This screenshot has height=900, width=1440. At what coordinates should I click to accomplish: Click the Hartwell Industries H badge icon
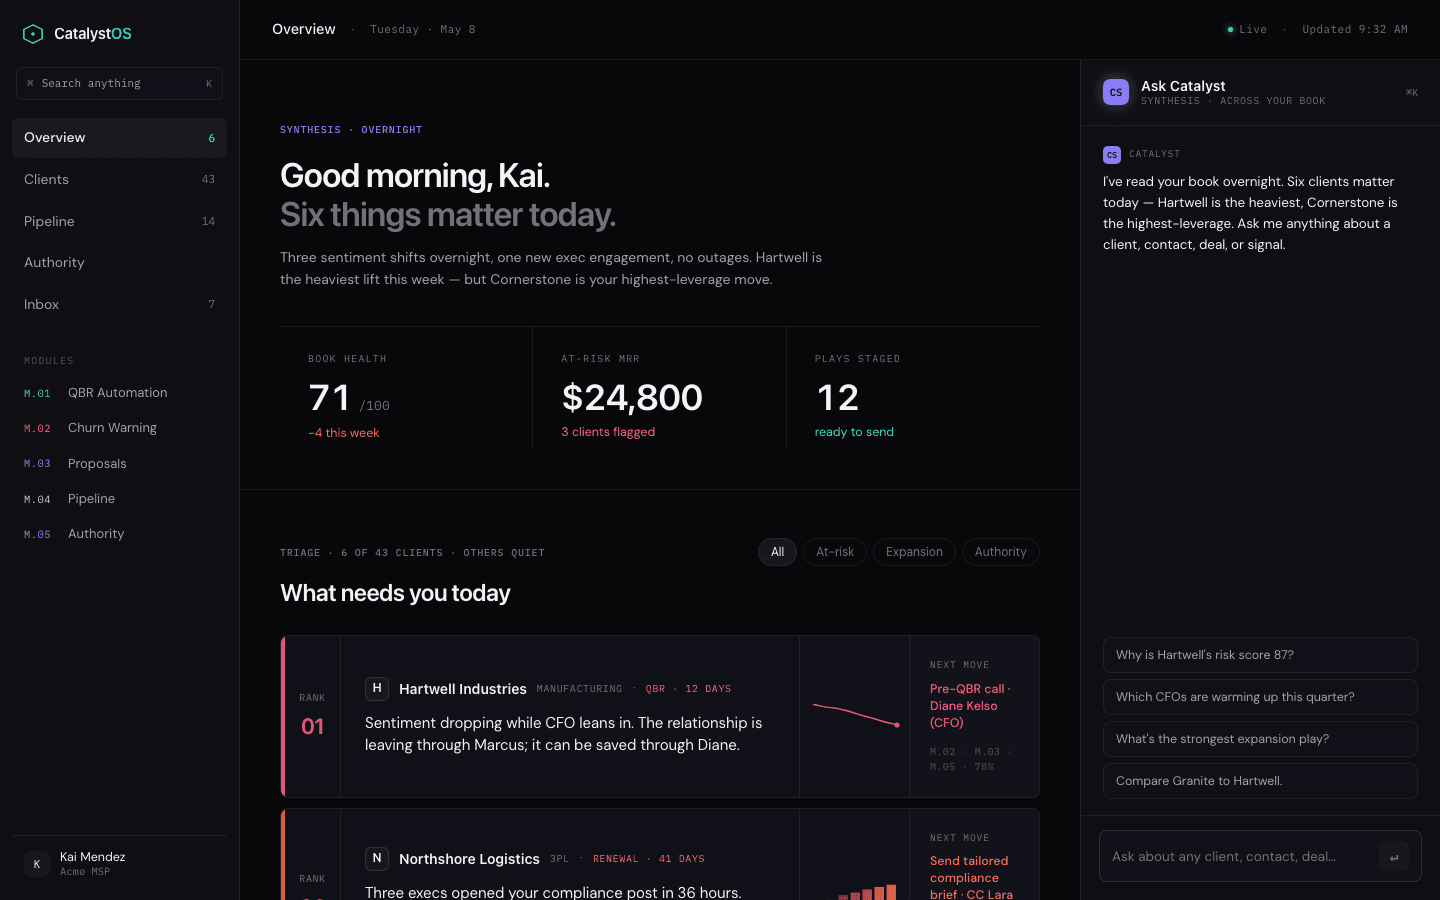click(x=377, y=688)
